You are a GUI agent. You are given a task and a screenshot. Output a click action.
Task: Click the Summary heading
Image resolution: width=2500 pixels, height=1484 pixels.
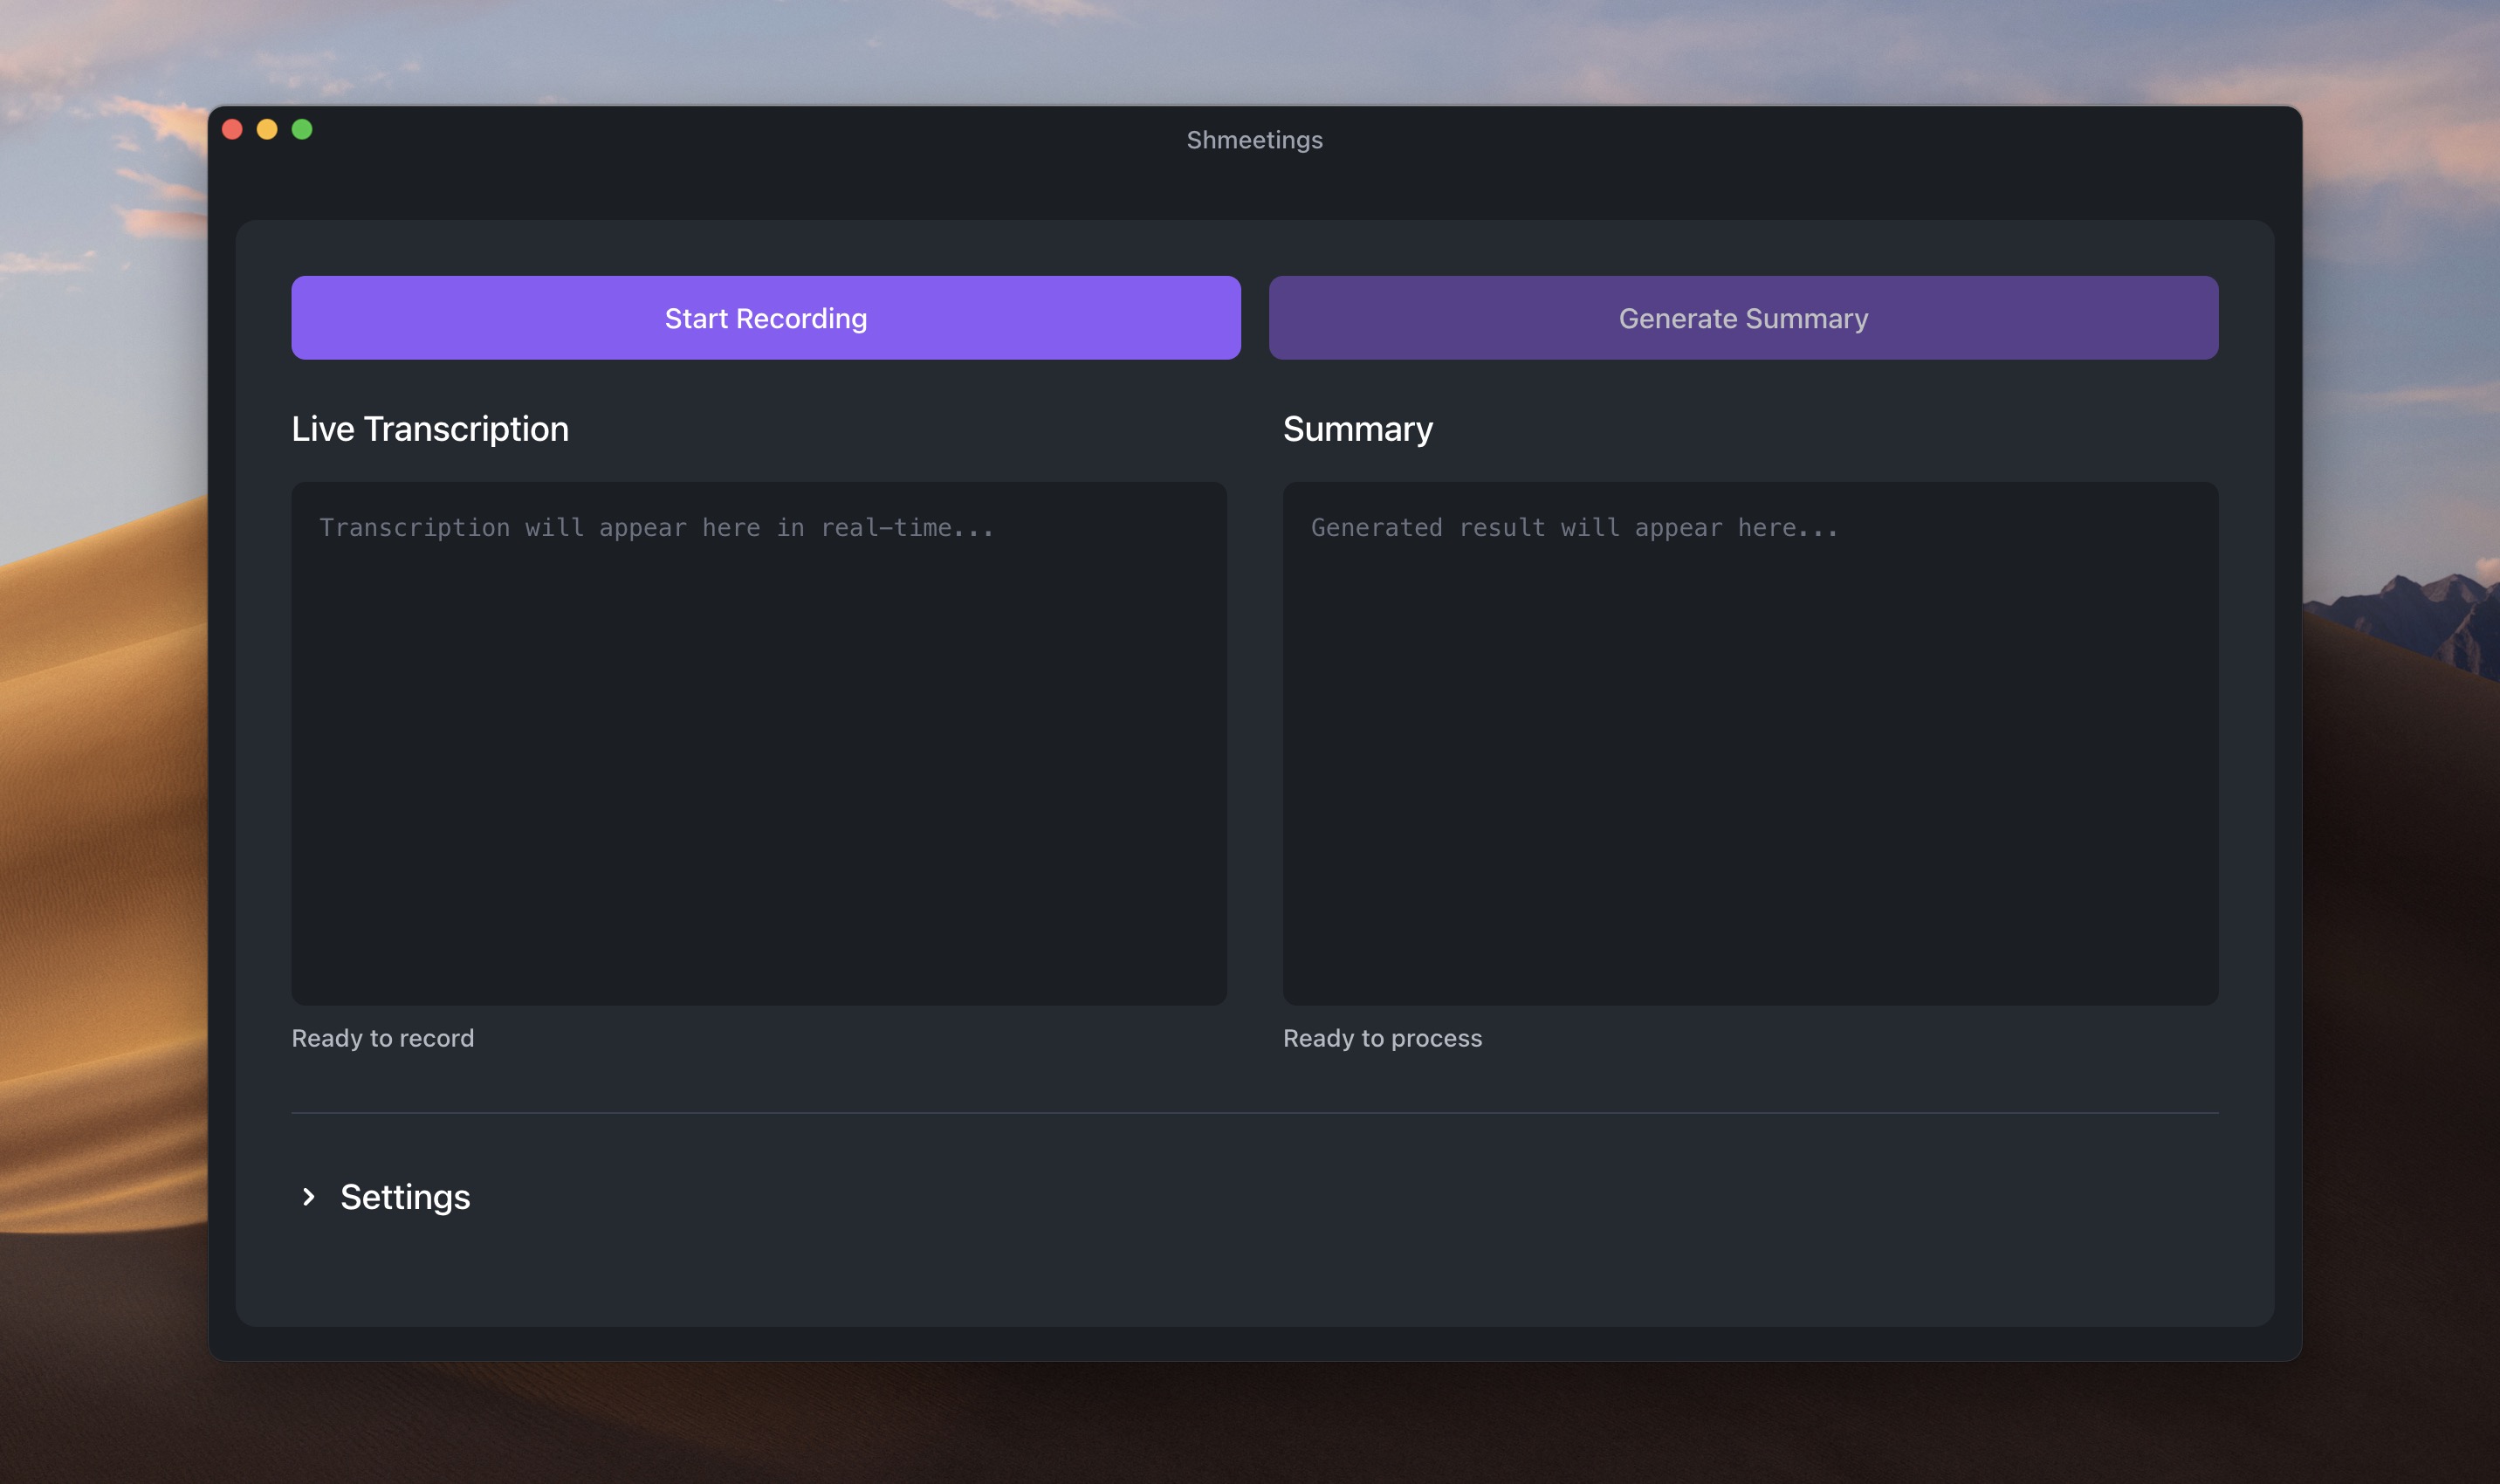coord(1358,428)
